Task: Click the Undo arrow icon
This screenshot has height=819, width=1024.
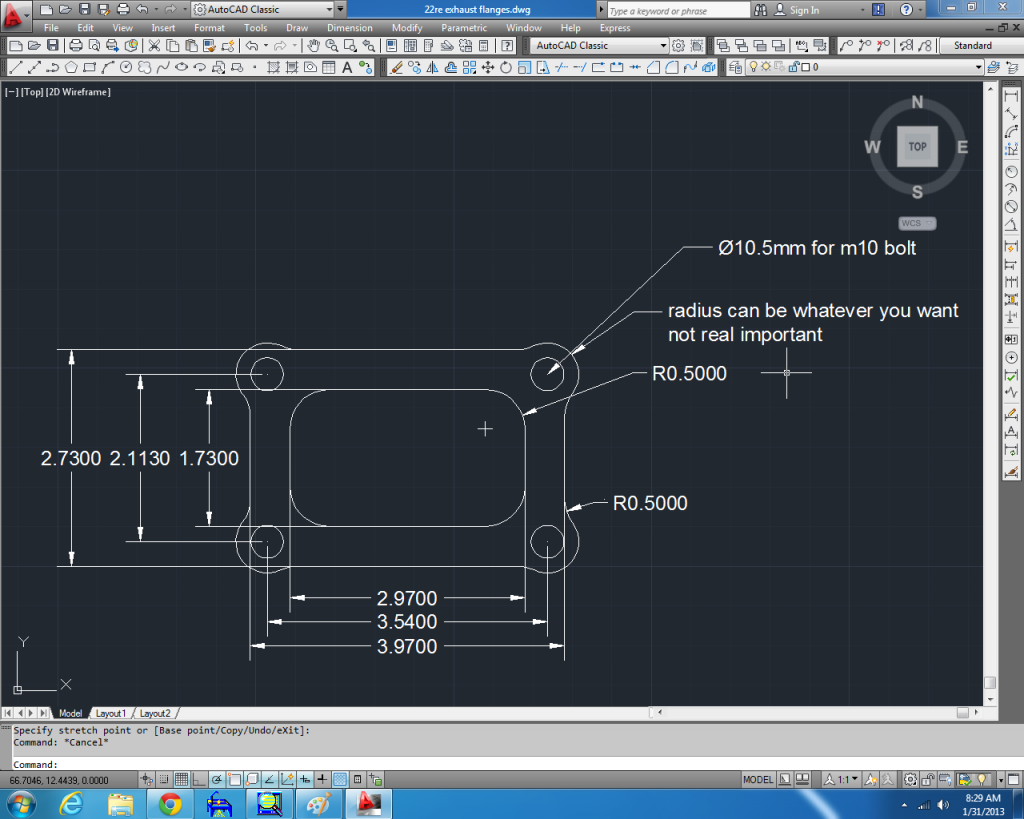Action: pyautogui.click(x=251, y=46)
